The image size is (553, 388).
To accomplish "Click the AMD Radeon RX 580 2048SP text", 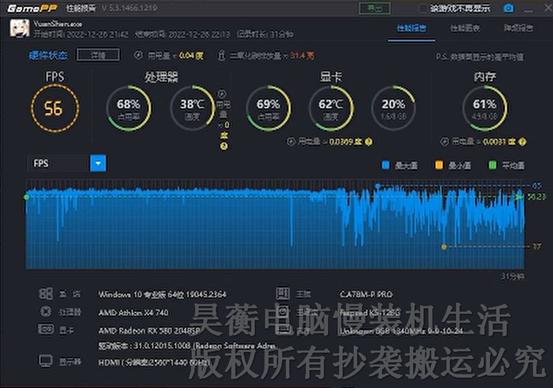I will pos(149,331).
